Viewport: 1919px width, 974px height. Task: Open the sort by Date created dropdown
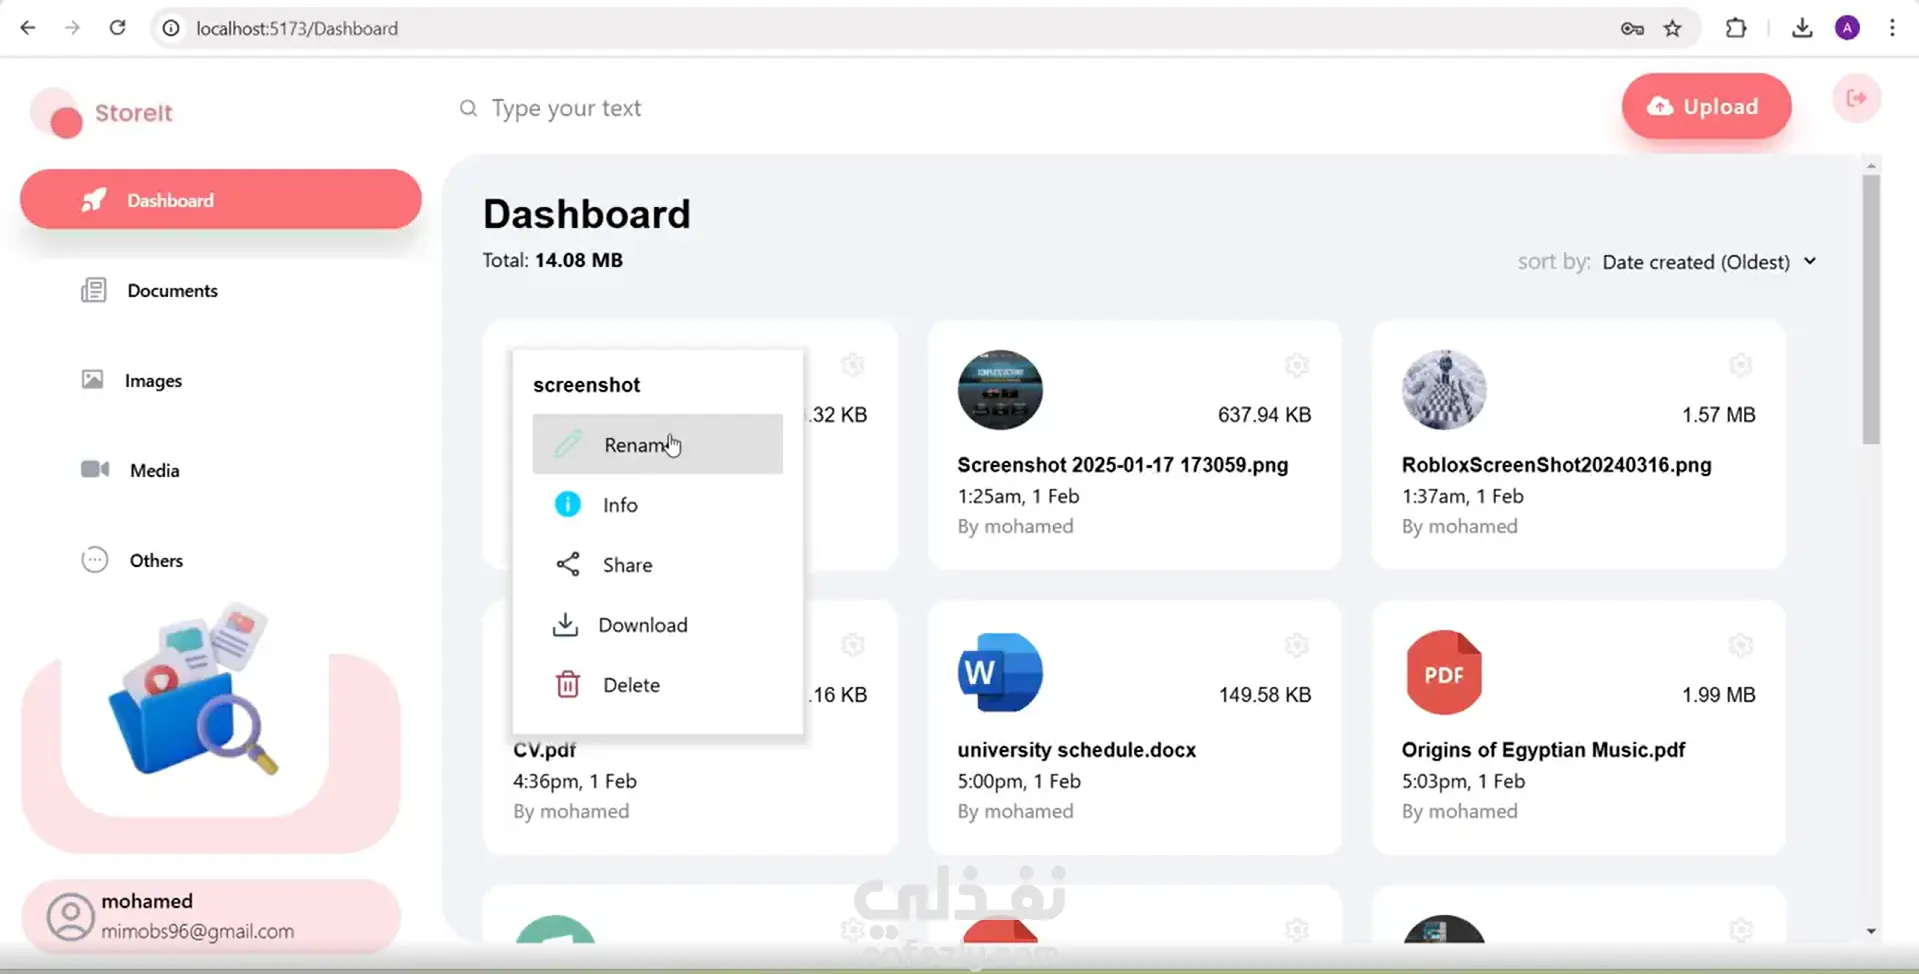coord(1709,262)
